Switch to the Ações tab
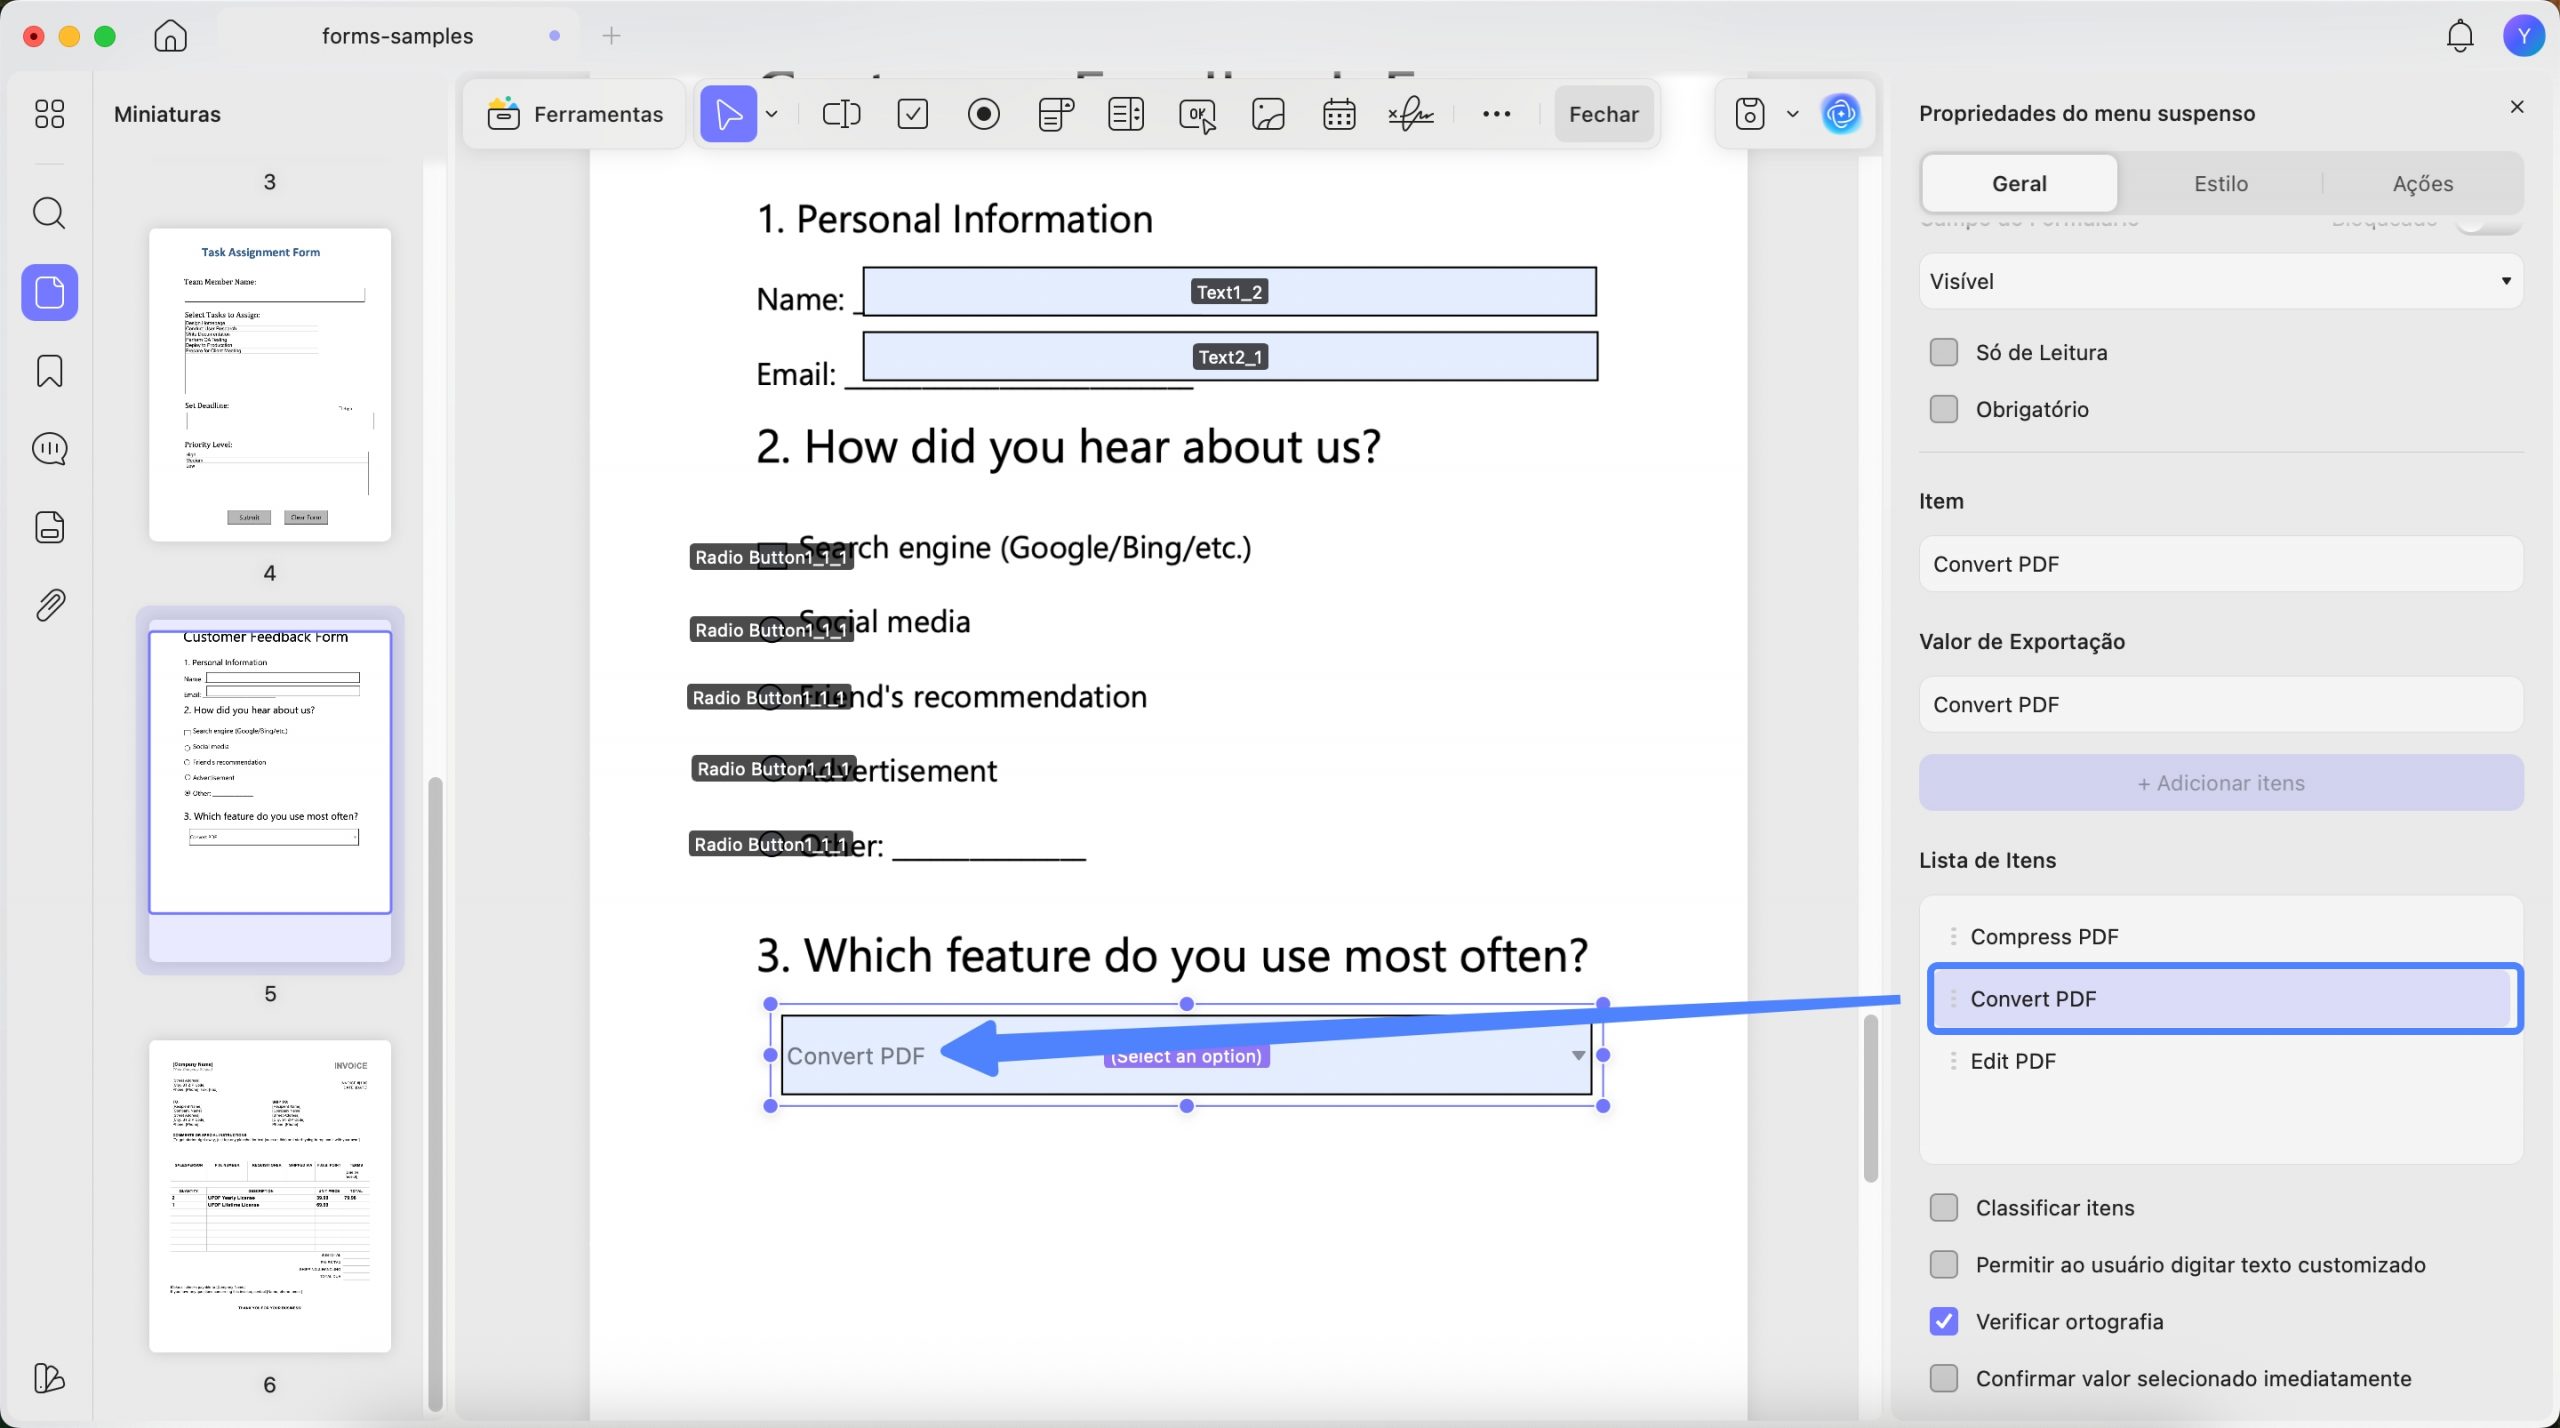 click(x=2422, y=183)
